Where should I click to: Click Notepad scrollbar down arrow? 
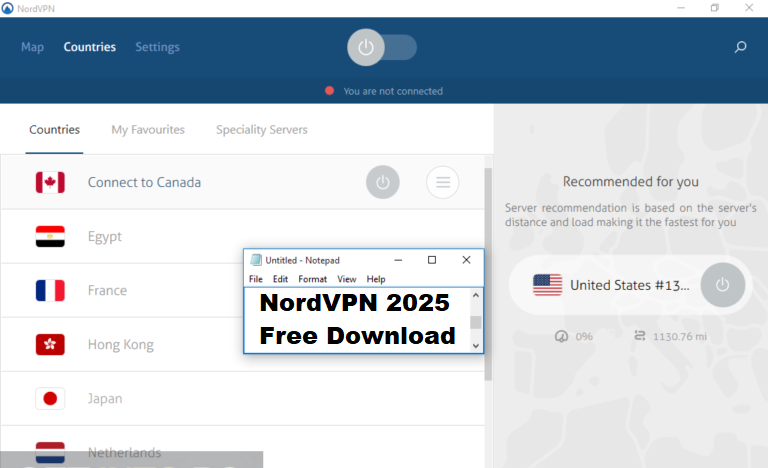click(x=475, y=345)
